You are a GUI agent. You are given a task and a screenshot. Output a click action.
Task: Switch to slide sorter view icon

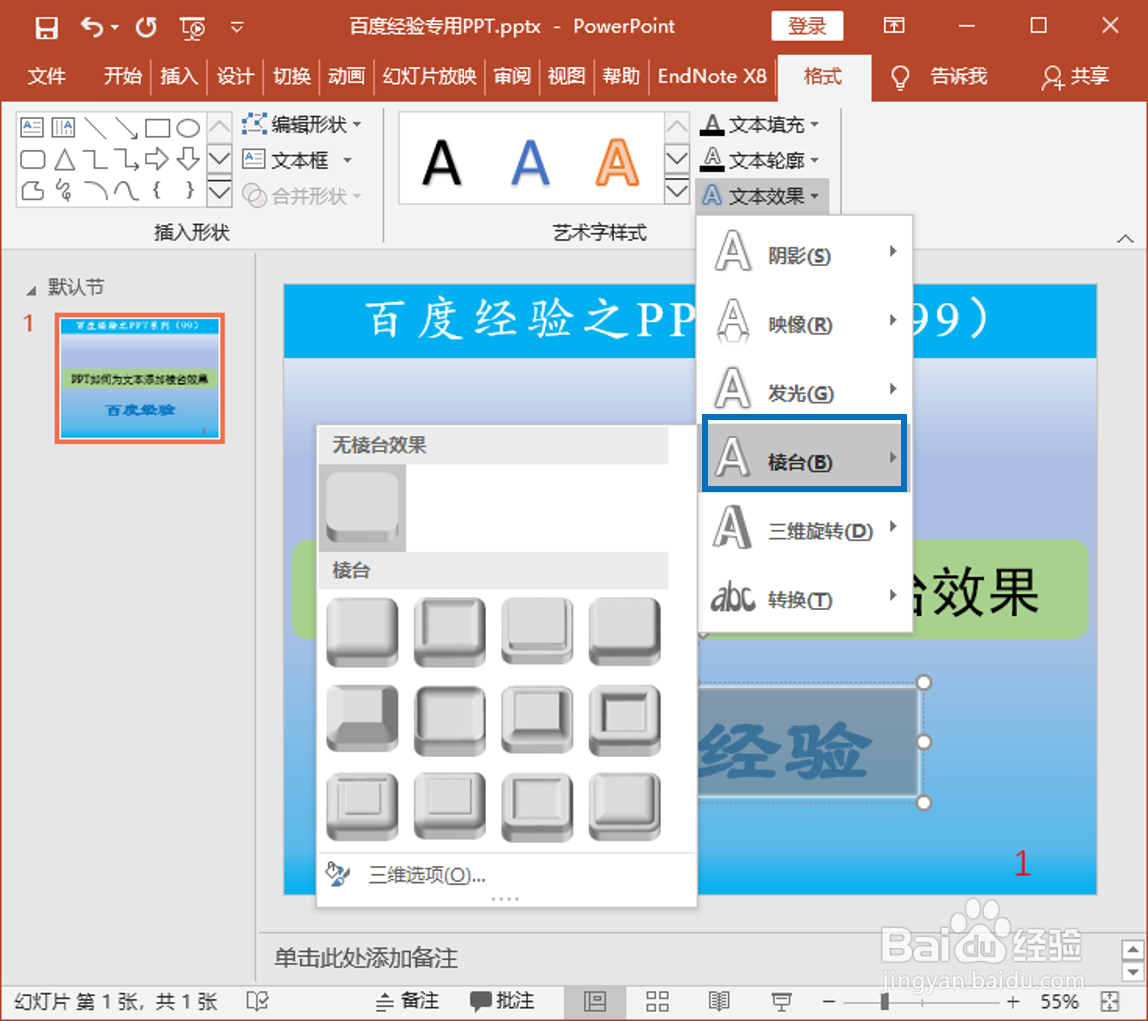click(657, 1001)
